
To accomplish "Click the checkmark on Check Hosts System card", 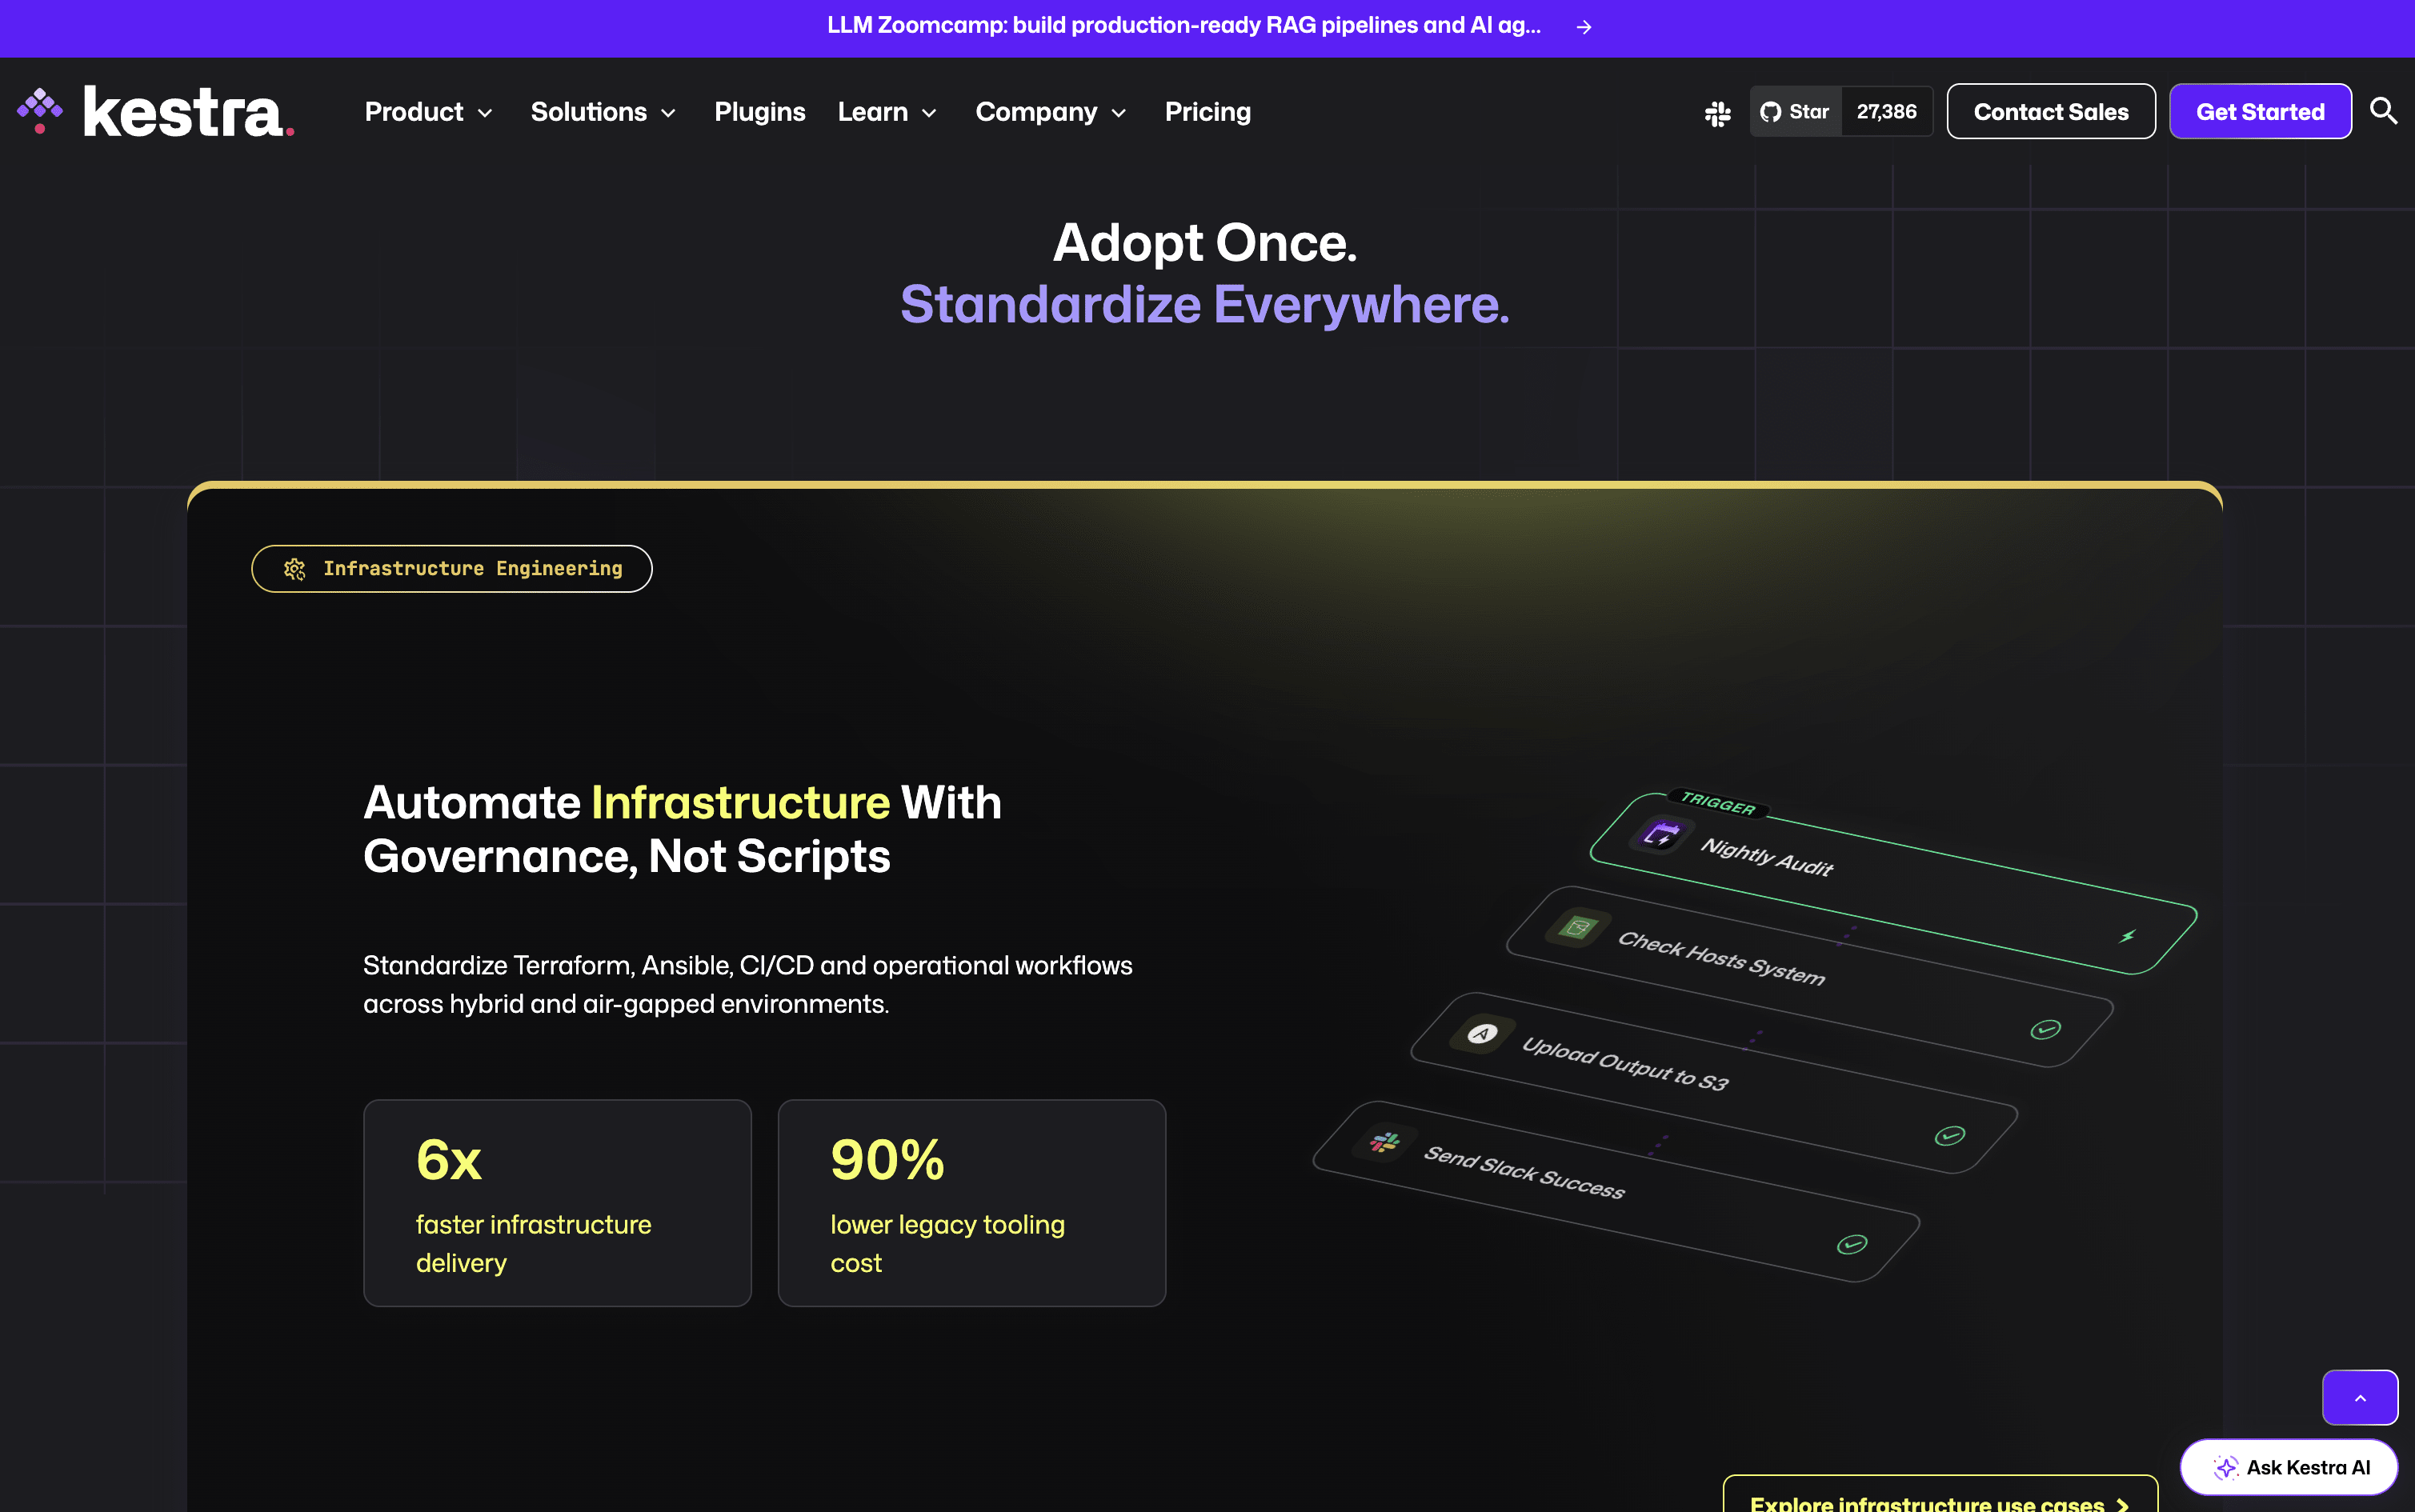I will click(2045, 1029).
